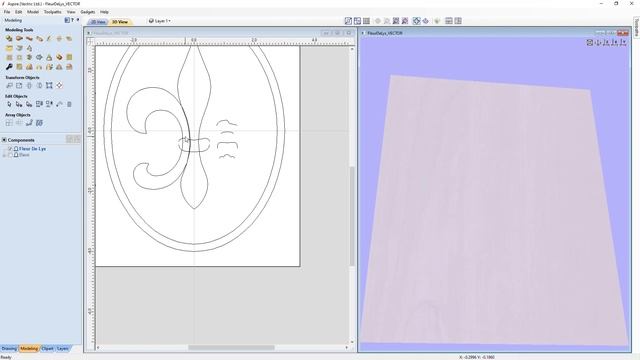This screenshot has height=360, width=640.
Task: Open the Model menu
Action: [x=33, y=12]
